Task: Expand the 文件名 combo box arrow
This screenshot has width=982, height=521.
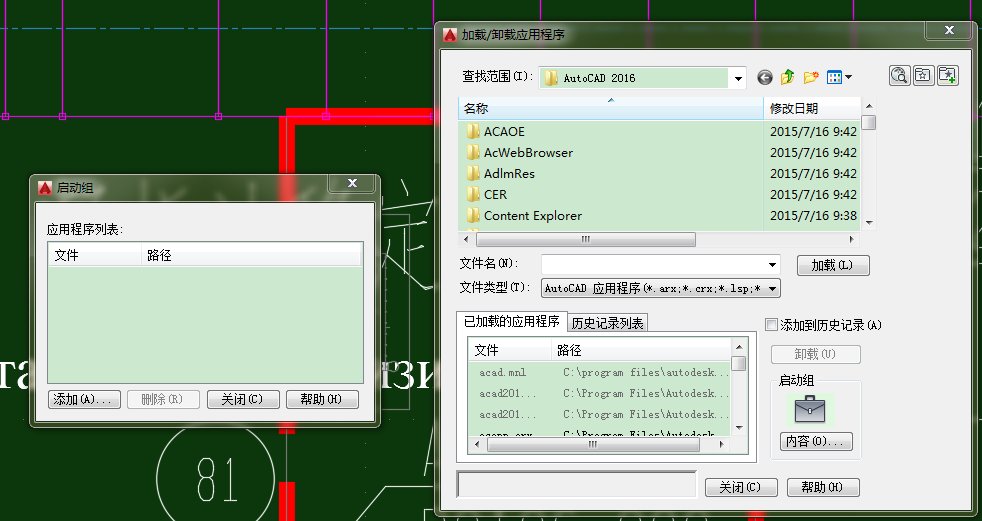Action: coord(772,264)
